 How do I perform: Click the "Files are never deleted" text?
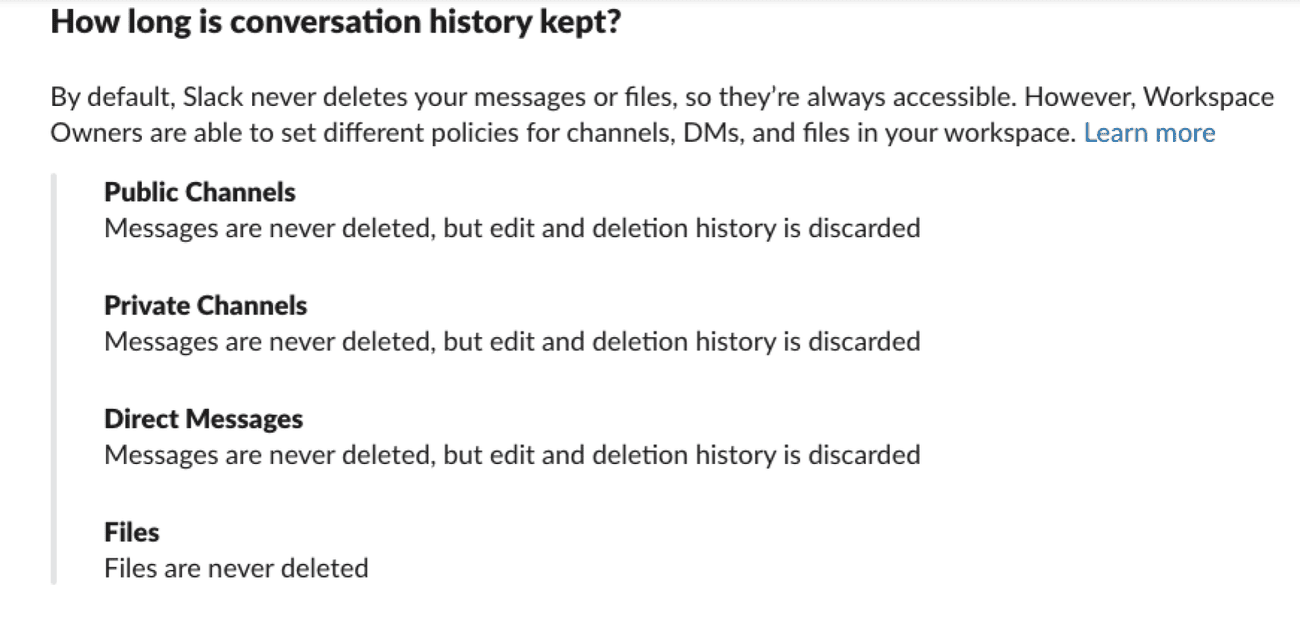click(236, 569)
